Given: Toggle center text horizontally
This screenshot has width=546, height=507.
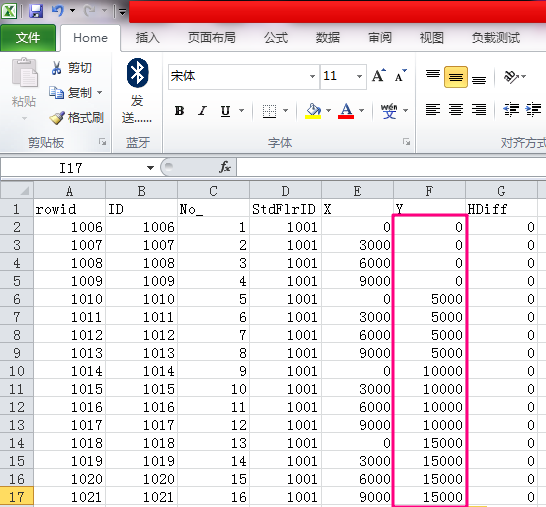Looking at the screenshot, I should pos(455,110).
